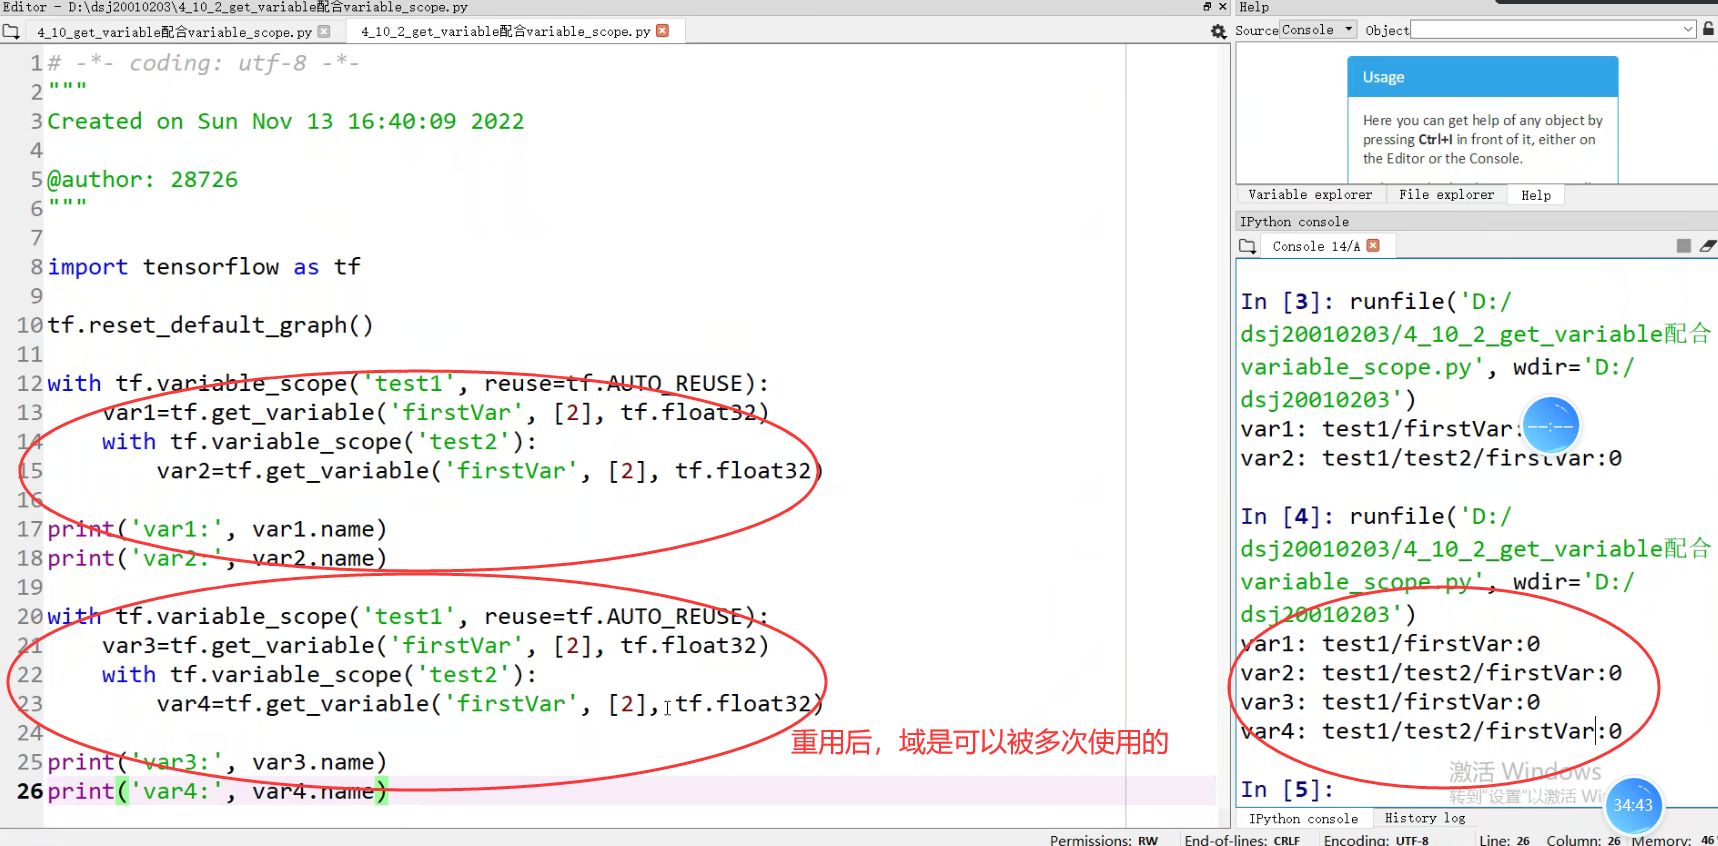The image size is (1718, 846).
Task: Click the Usage header in Help pane
Action: click(1483, 77)
